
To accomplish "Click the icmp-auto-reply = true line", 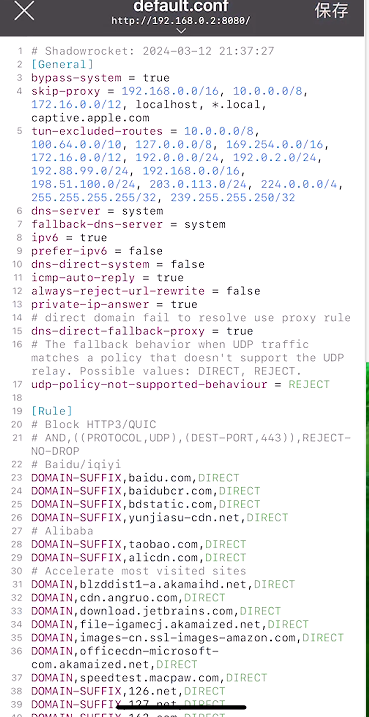I will [x=107, y=278].
